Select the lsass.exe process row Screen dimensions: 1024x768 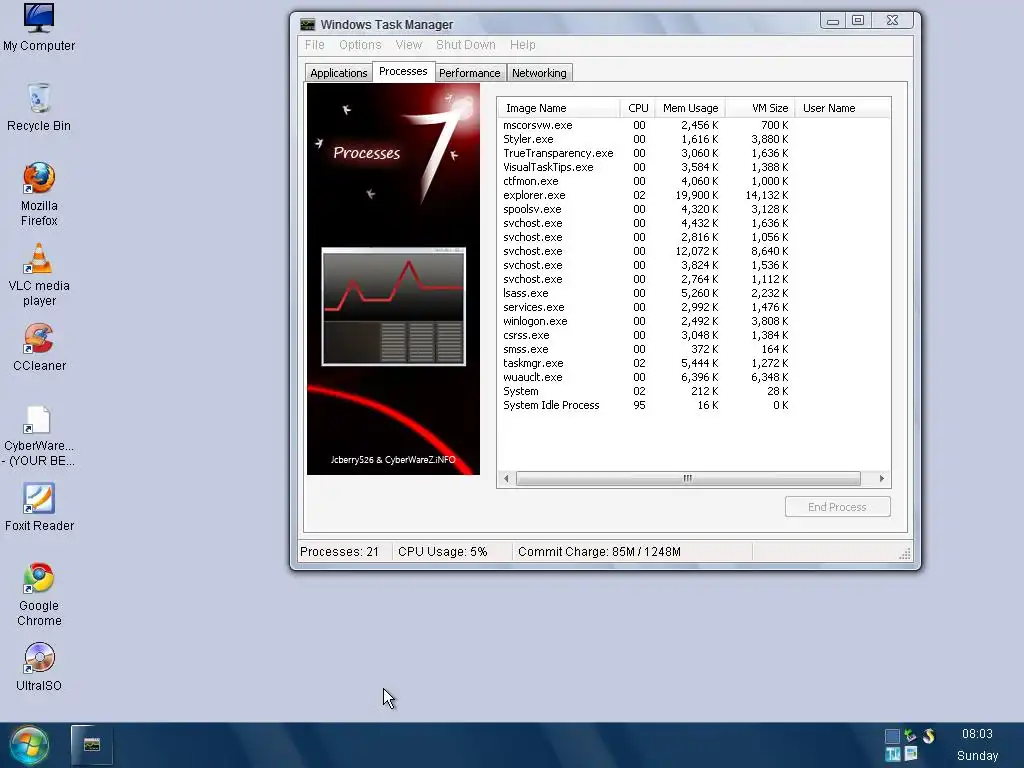pyautogui.click(x=694, y=293)
